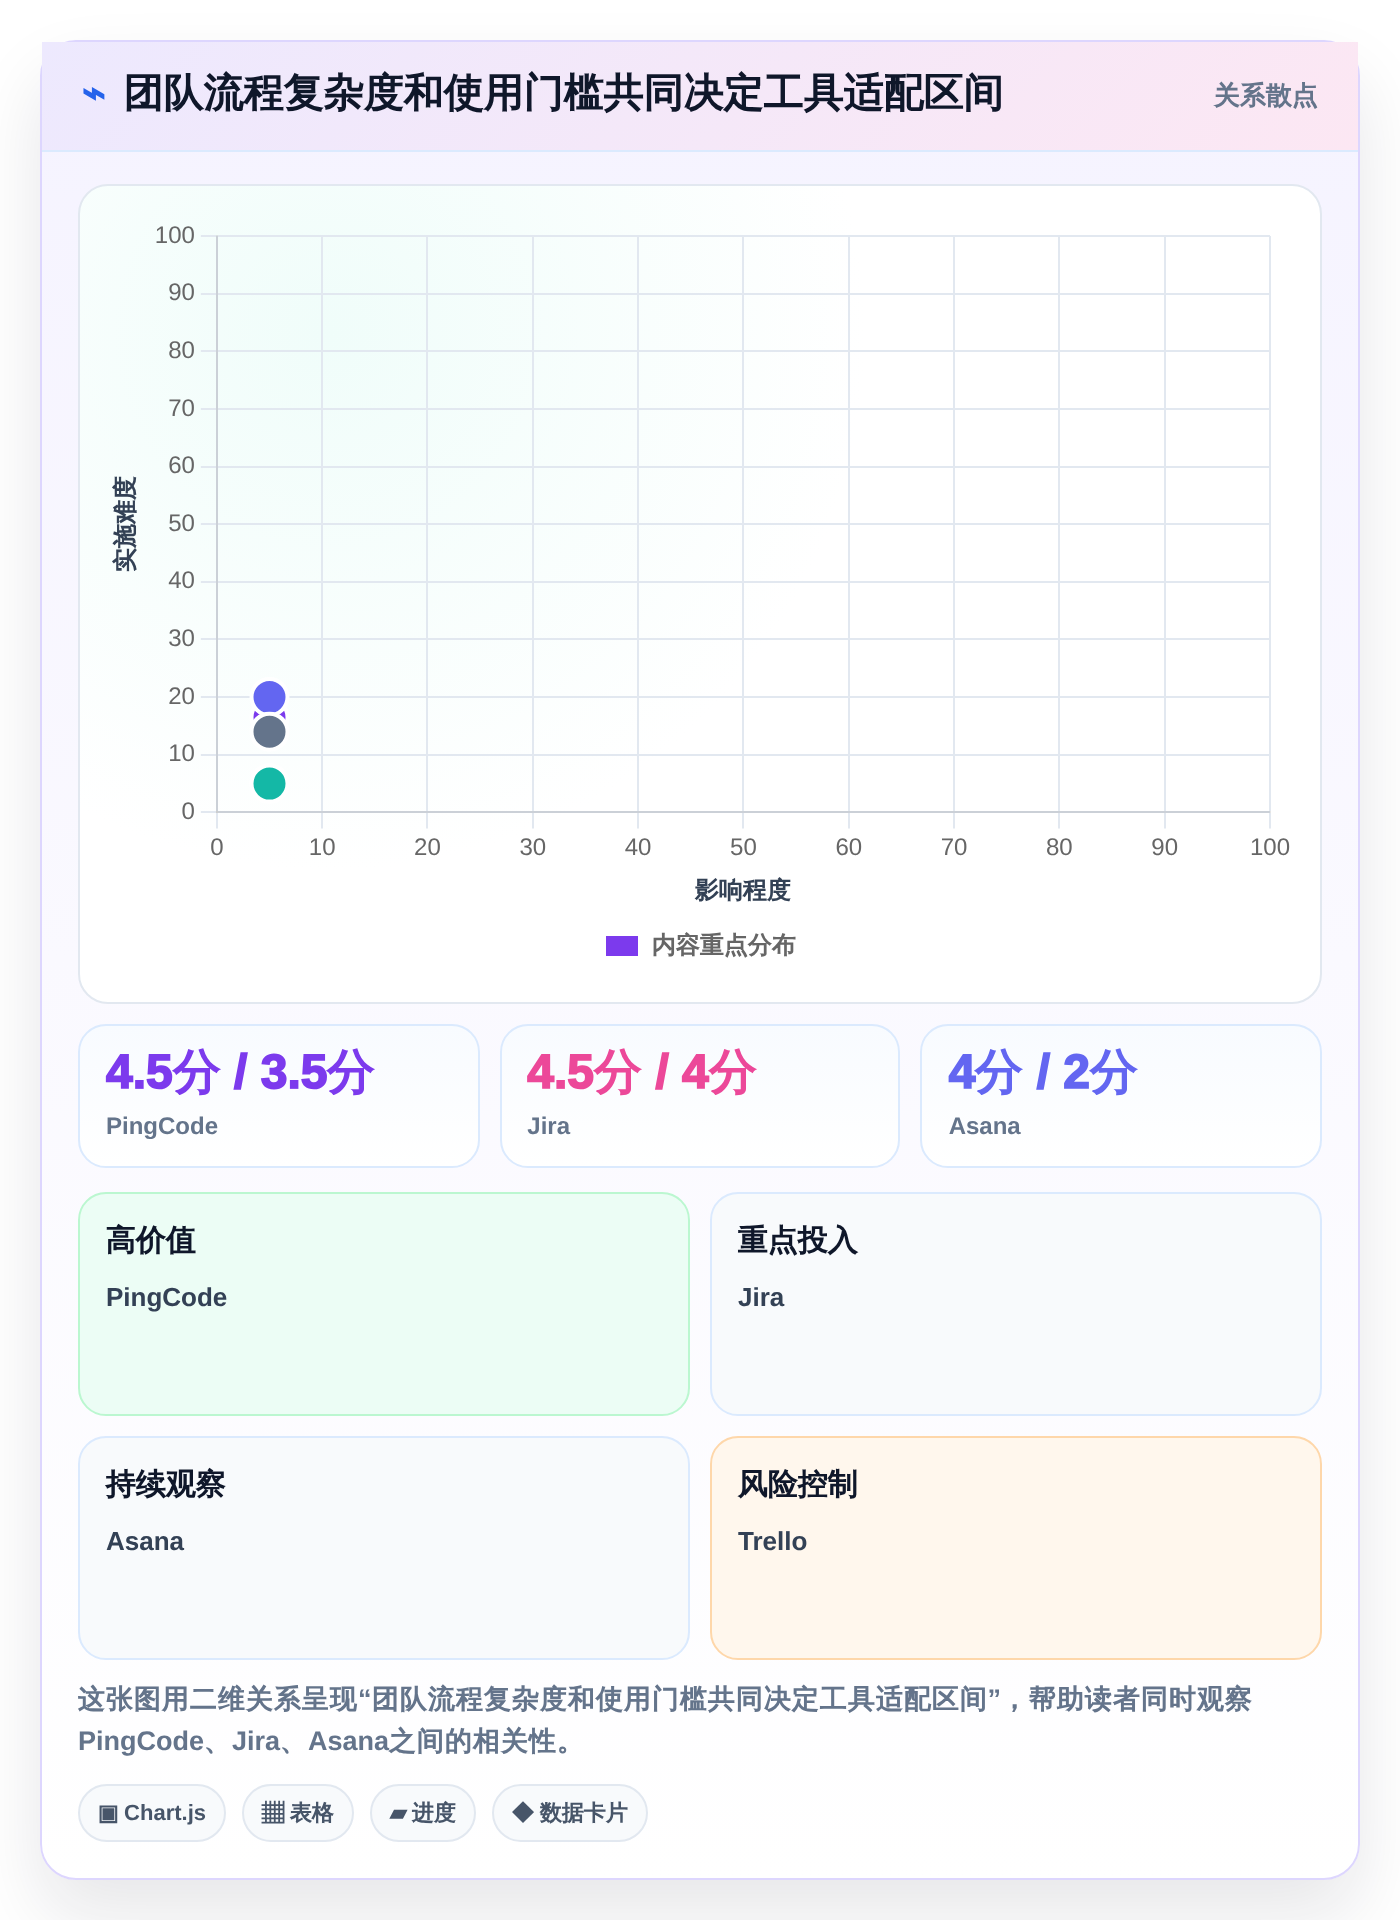1400x1920 pixels.
Task: Click the y-axis tick label 100
Action: click(175, 235)
